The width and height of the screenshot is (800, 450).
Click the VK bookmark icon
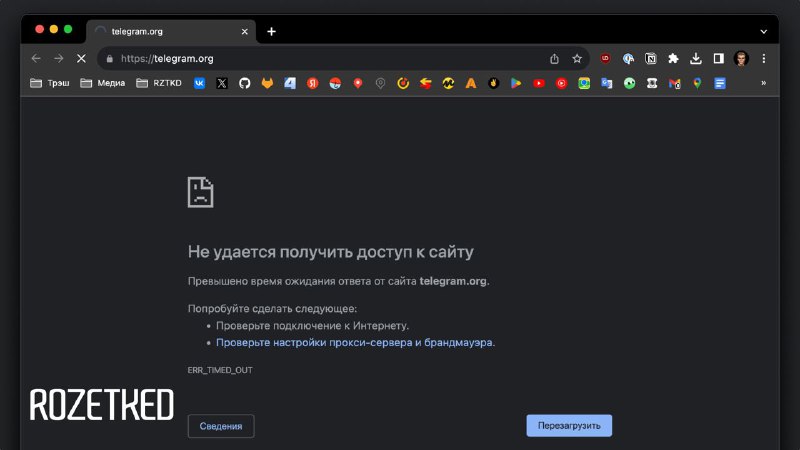(x=200, y=83)
